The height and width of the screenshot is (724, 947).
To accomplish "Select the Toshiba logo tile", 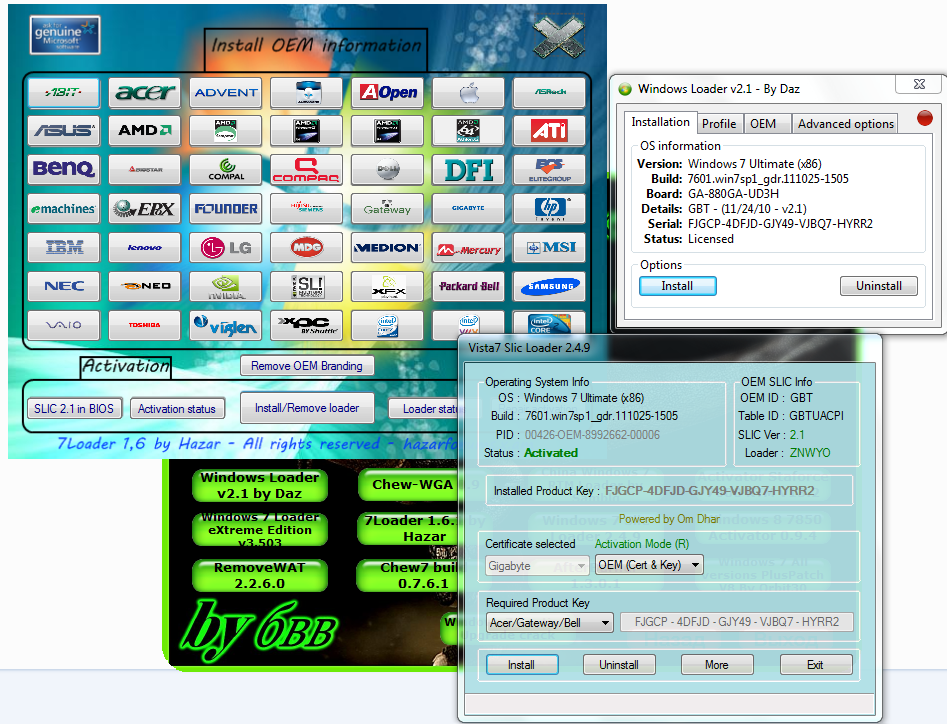I will click(145, 324).
